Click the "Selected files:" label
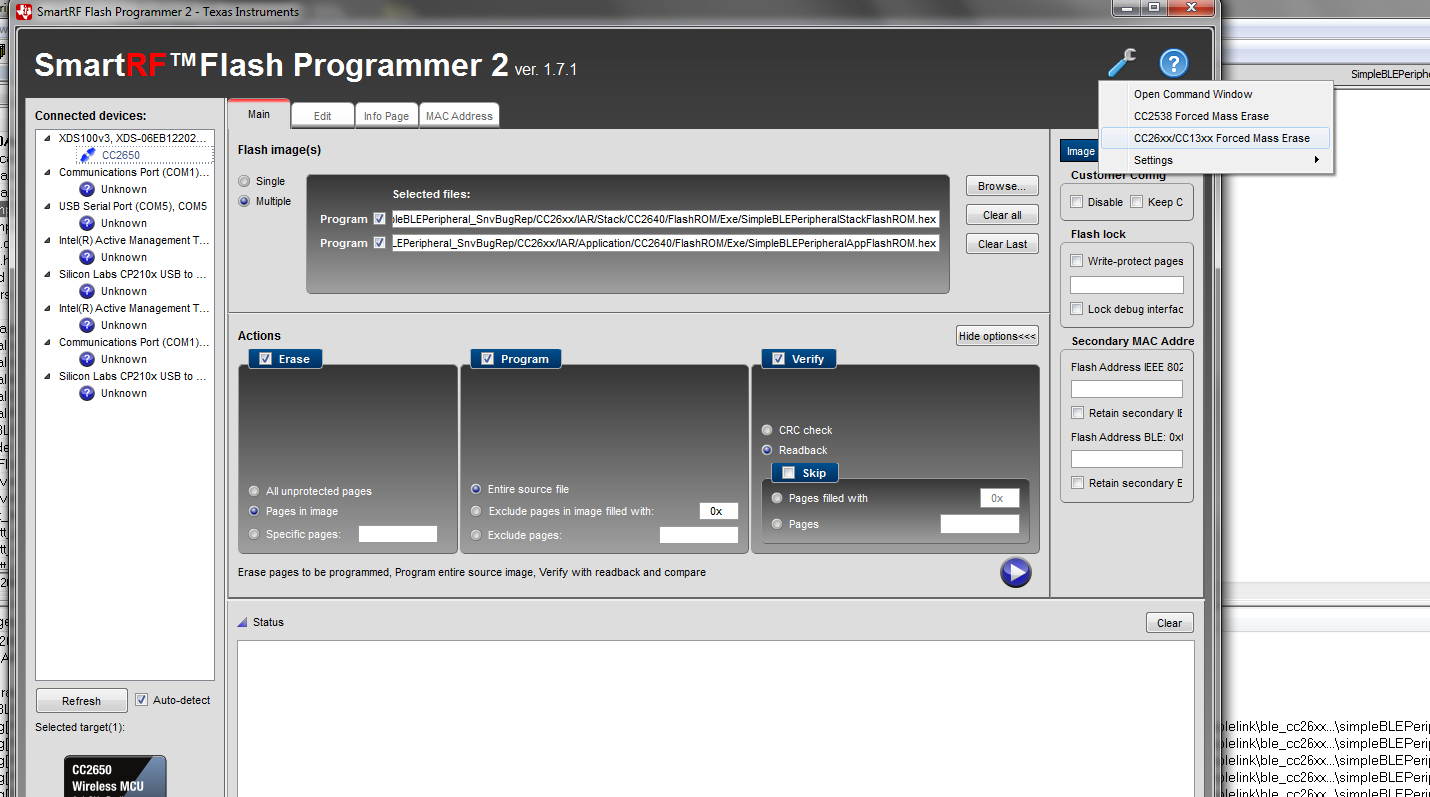 point(431,194)
